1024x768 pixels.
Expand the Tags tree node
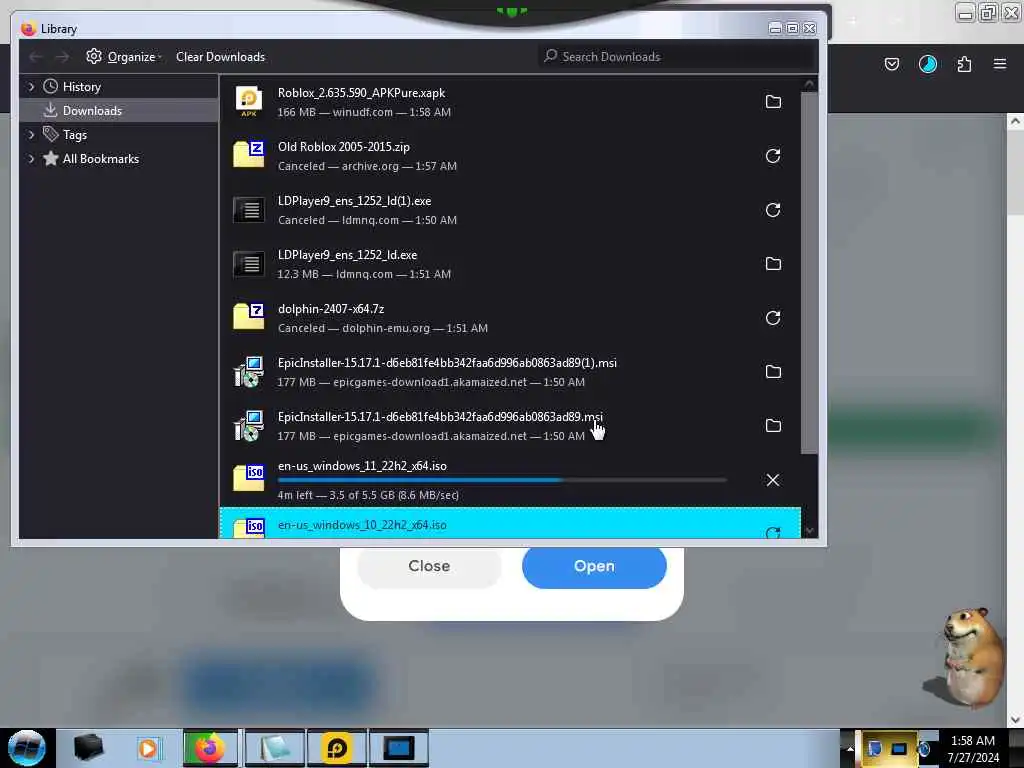click(31, 135)
